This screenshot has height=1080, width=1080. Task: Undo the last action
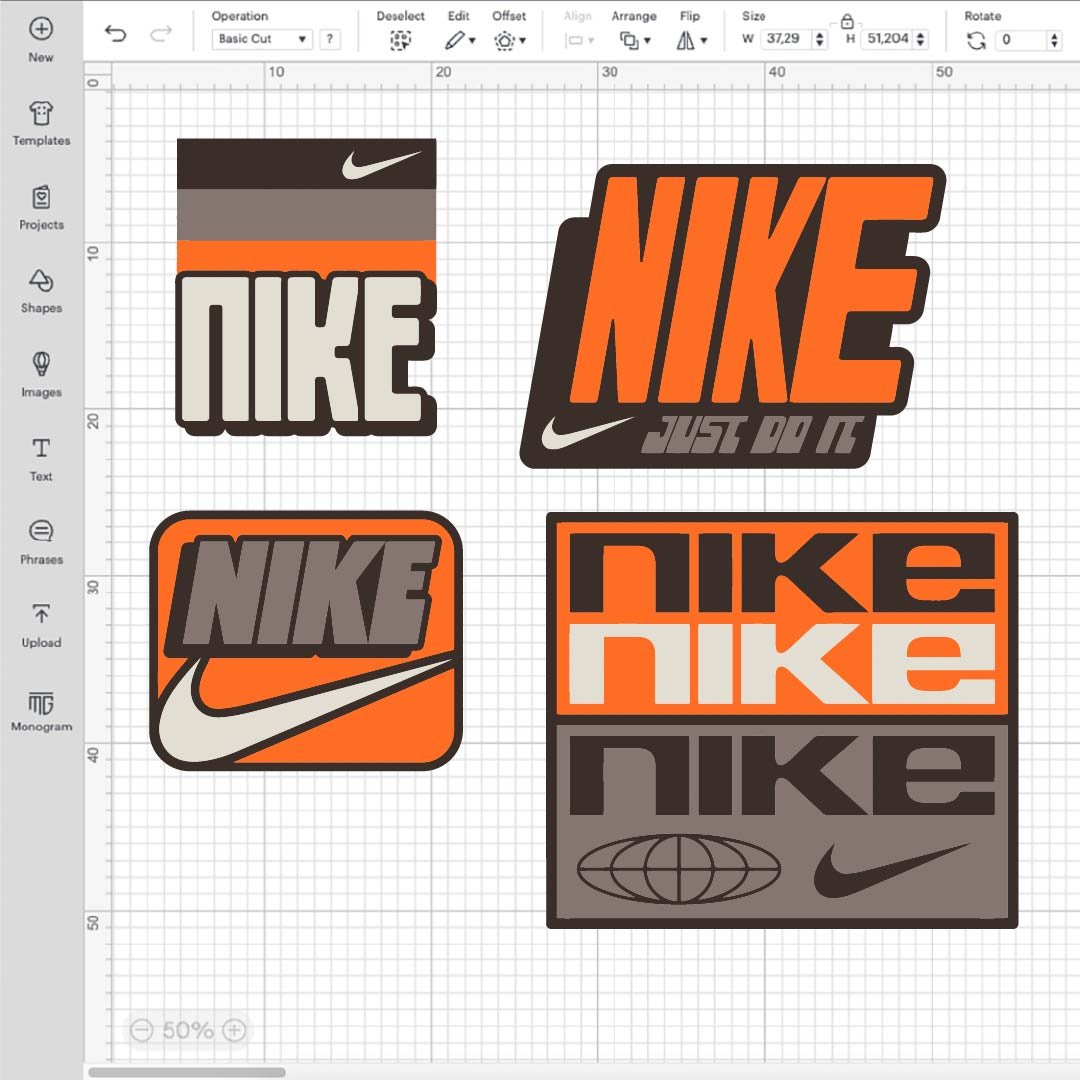tap(115, 33)
